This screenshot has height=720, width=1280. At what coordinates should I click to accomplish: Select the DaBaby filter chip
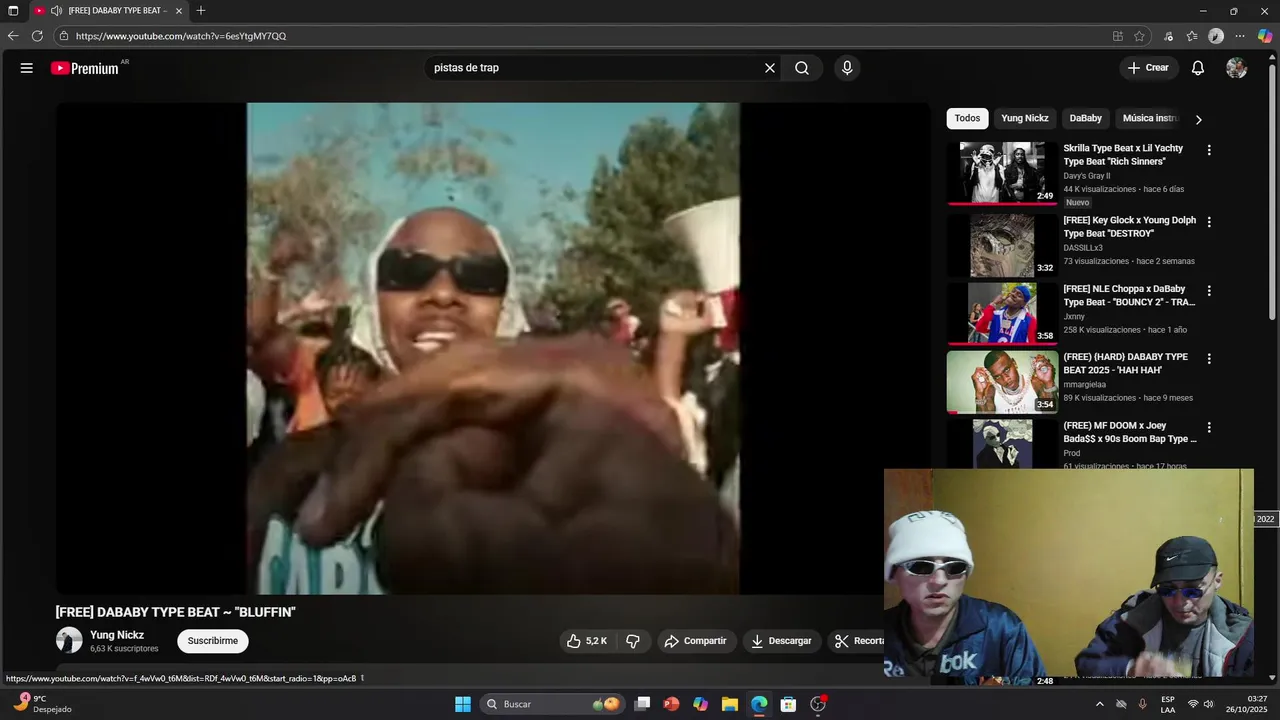[x=1085, y=118]
